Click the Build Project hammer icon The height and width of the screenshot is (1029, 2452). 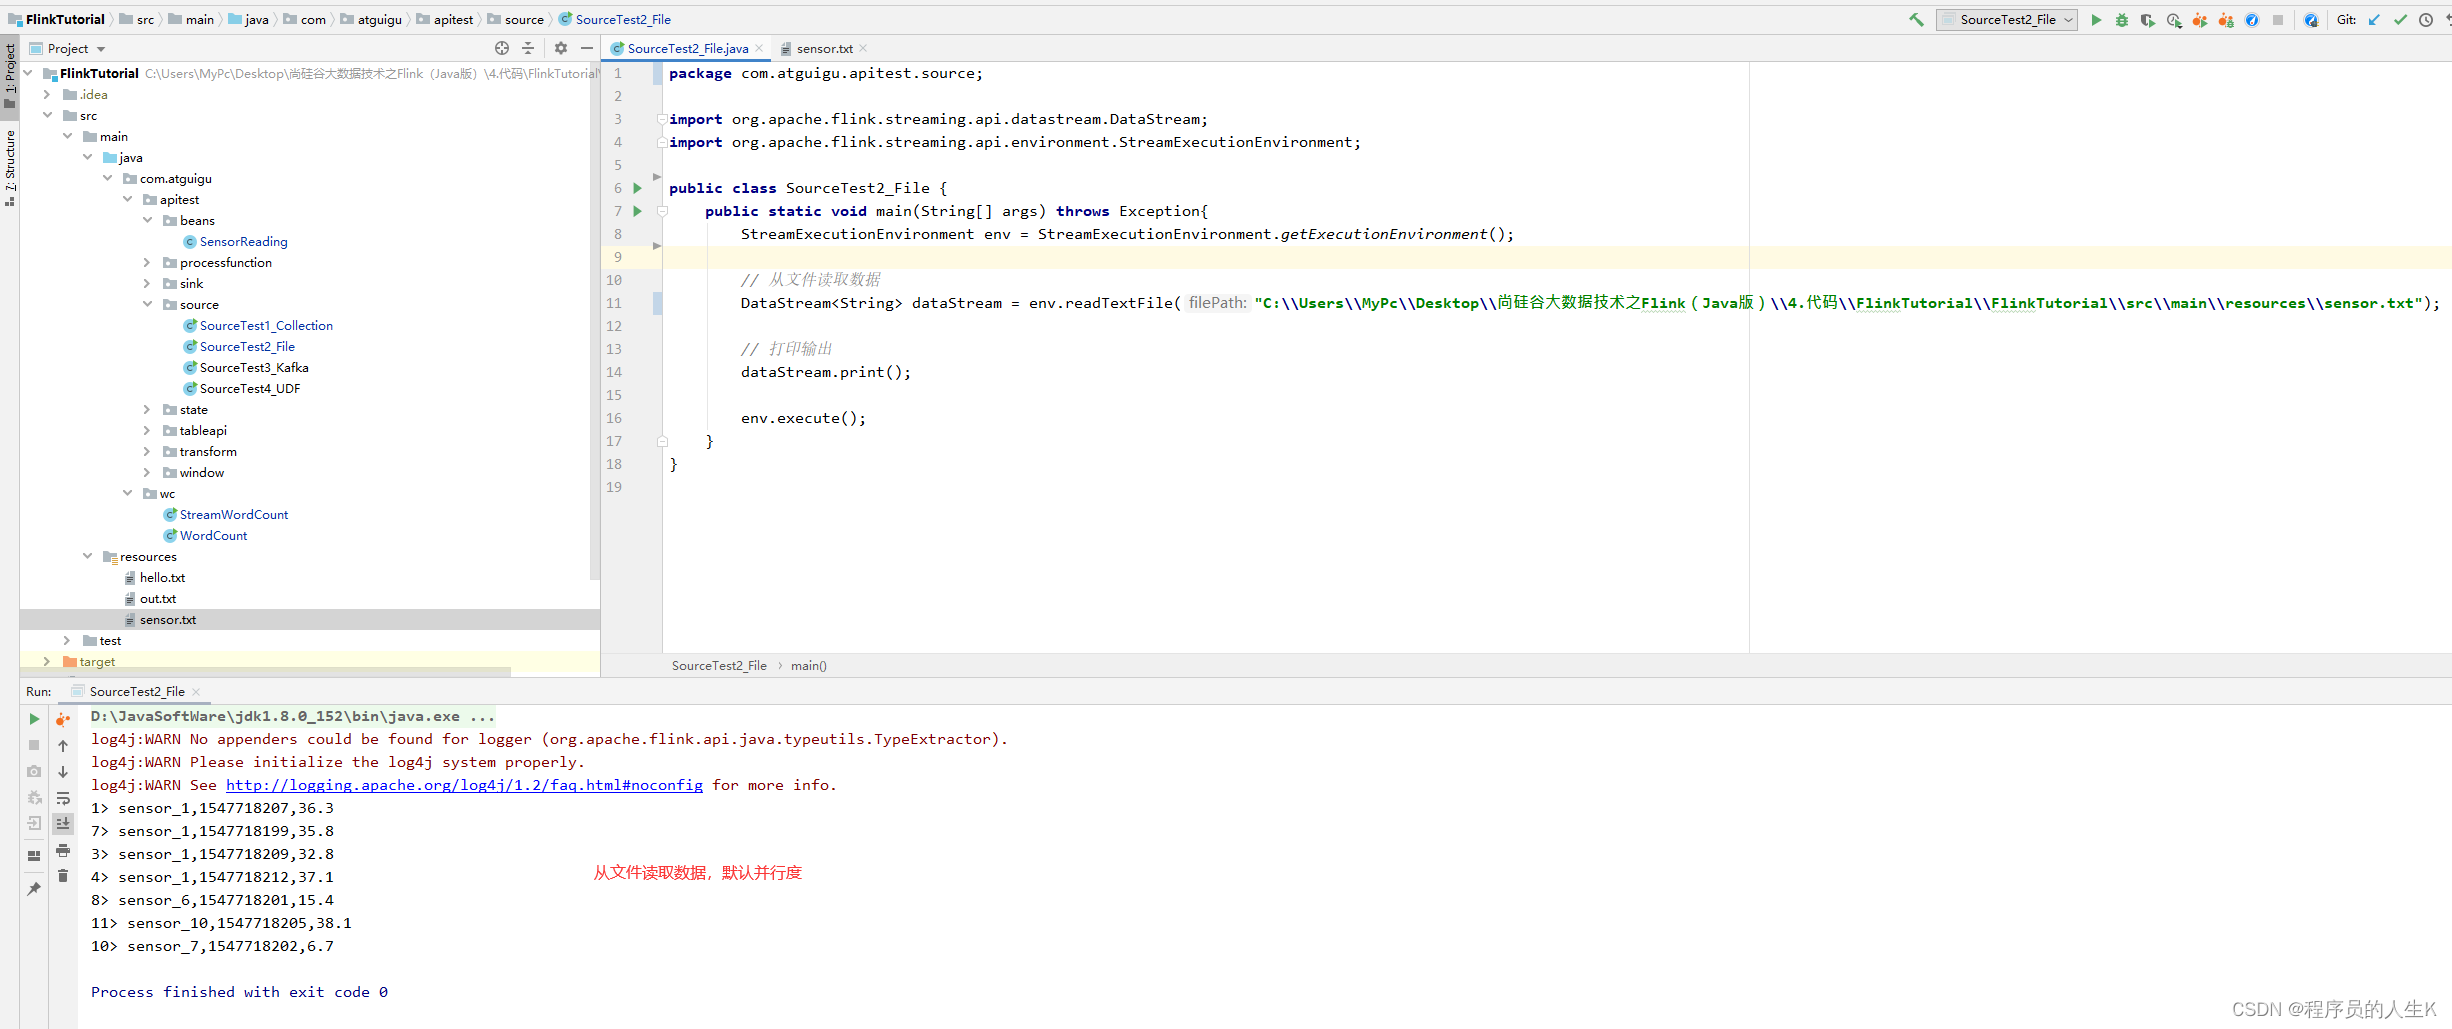[x=1916, y=20]
